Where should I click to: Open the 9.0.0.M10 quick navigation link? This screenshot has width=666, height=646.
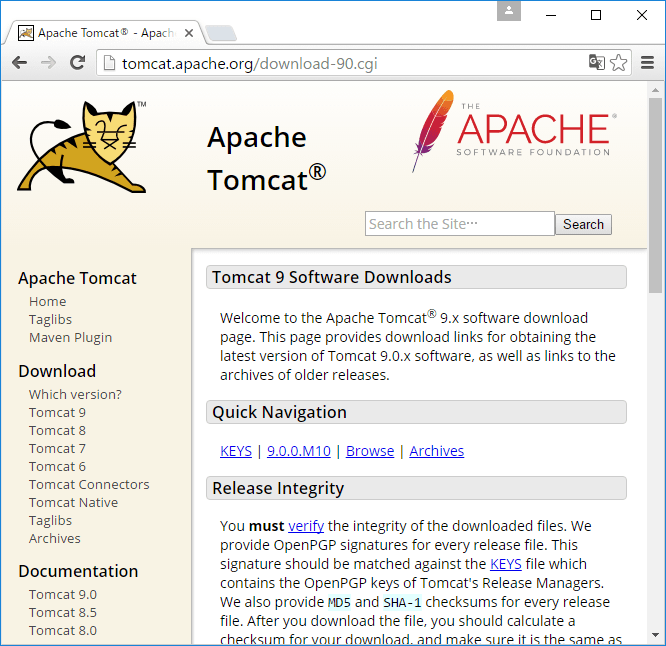298,451
